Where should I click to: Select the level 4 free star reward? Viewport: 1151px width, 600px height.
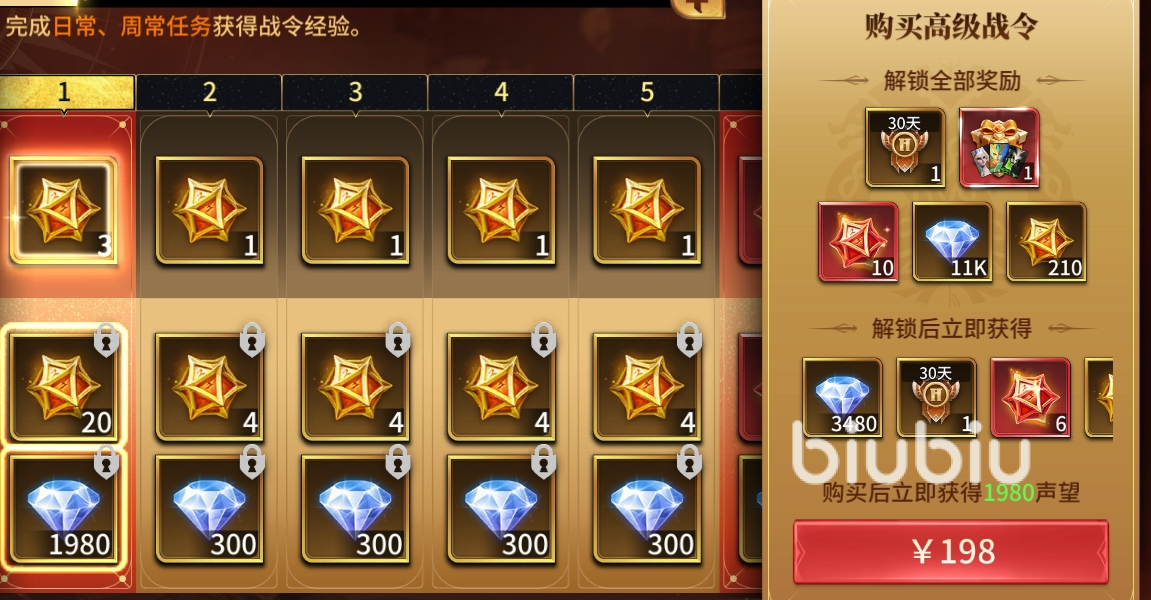click(x=501, y=211)
